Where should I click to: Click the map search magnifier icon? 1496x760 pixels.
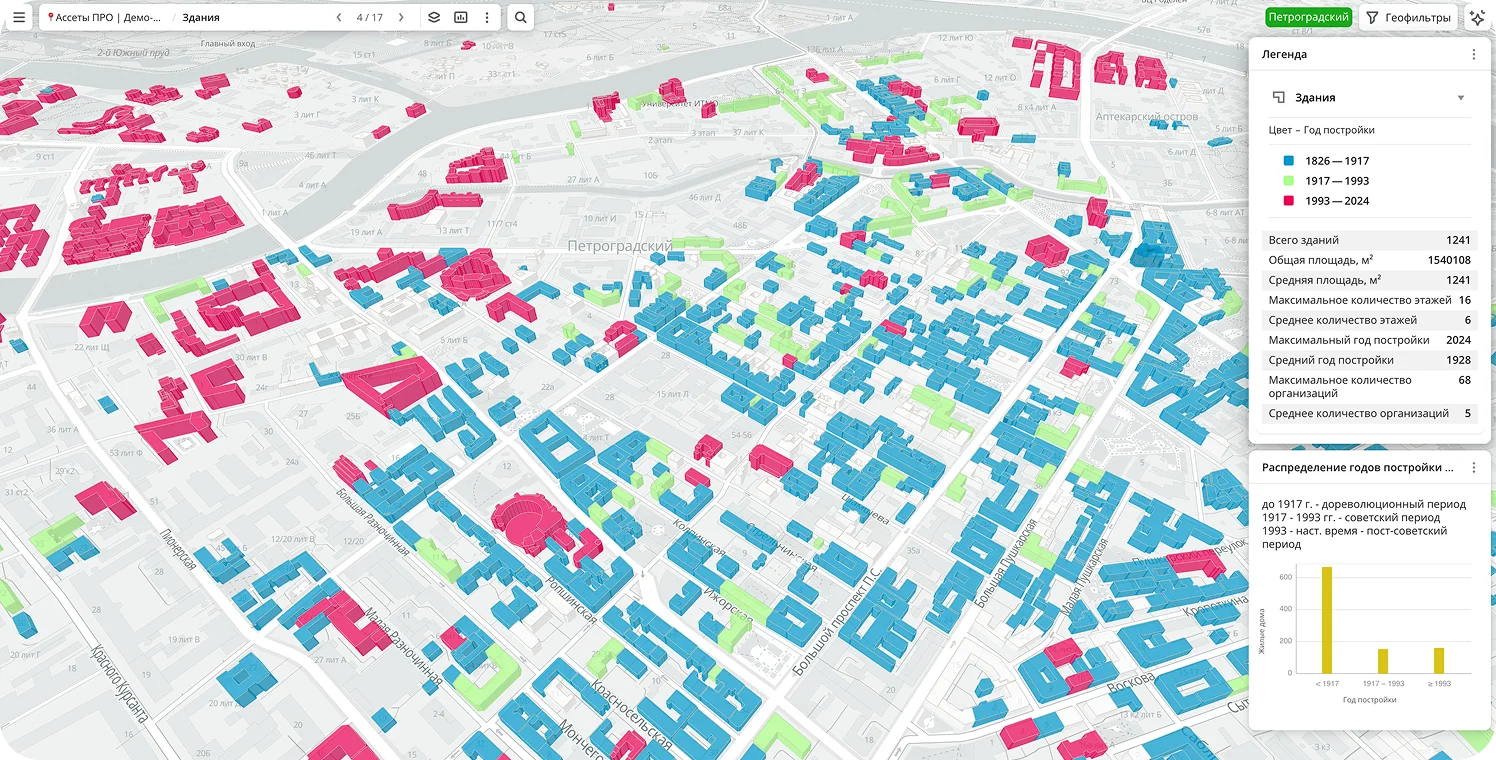[x=520, y=17]
